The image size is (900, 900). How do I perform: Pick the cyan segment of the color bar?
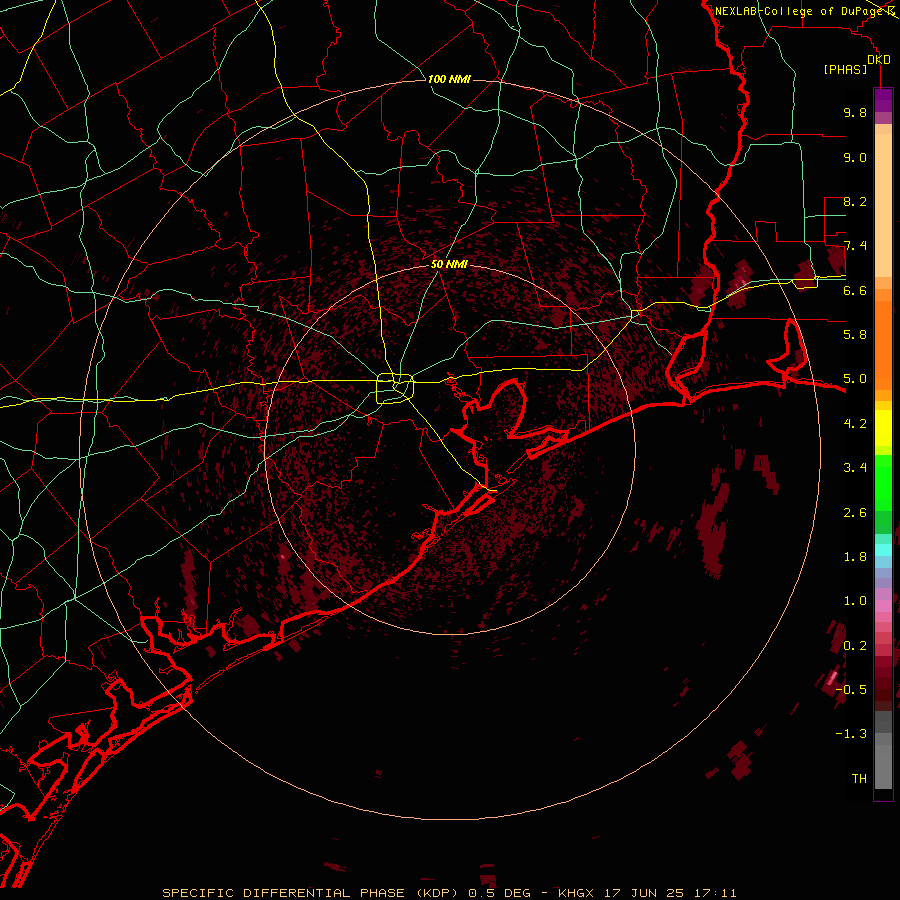pyautogui.click(x=883, y=550)
